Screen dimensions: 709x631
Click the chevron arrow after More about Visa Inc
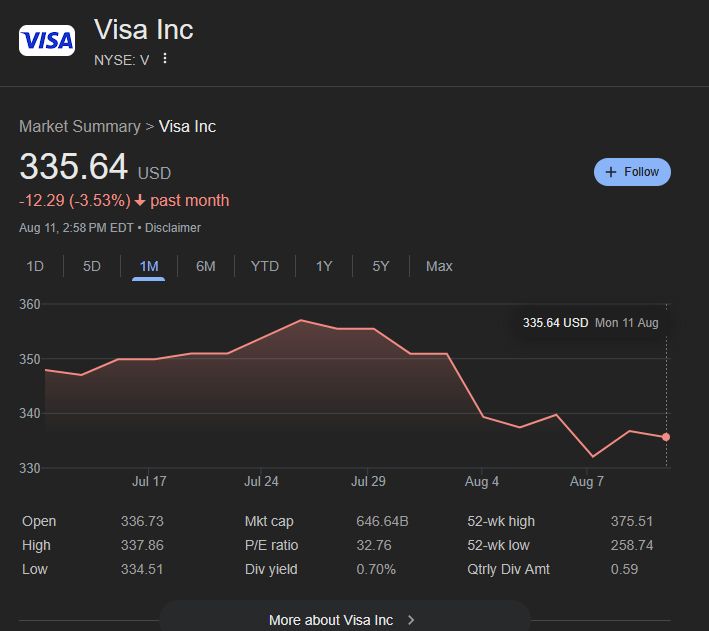(x=411, y=620)
